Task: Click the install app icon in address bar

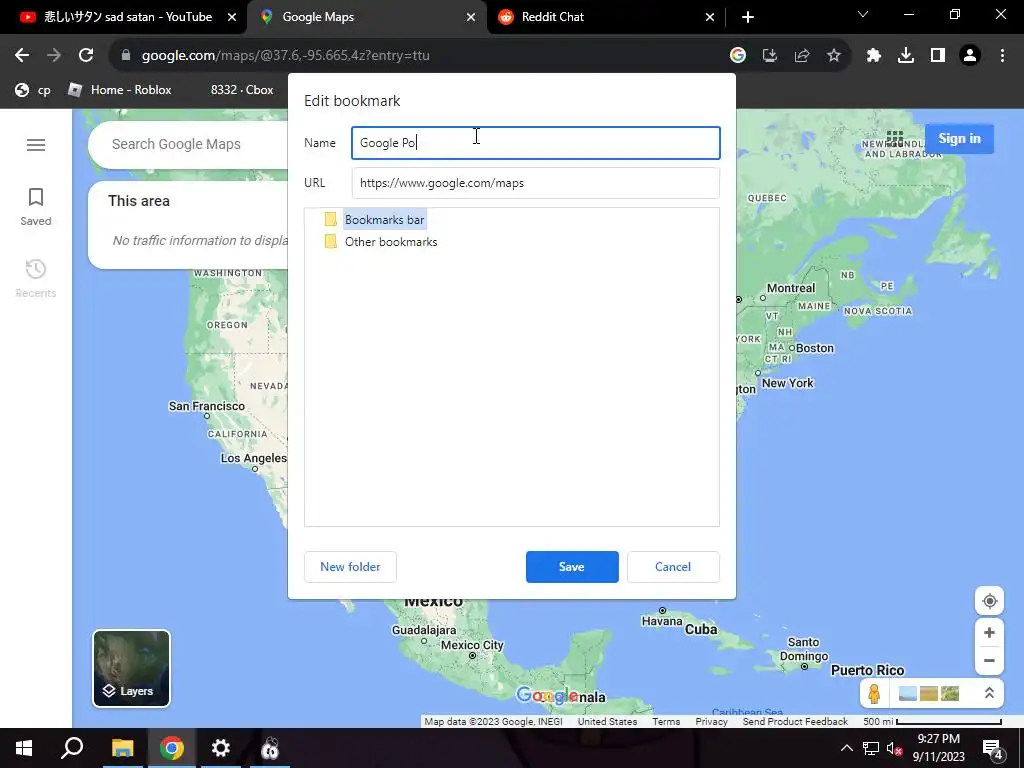Action: [x=770, y=56]
